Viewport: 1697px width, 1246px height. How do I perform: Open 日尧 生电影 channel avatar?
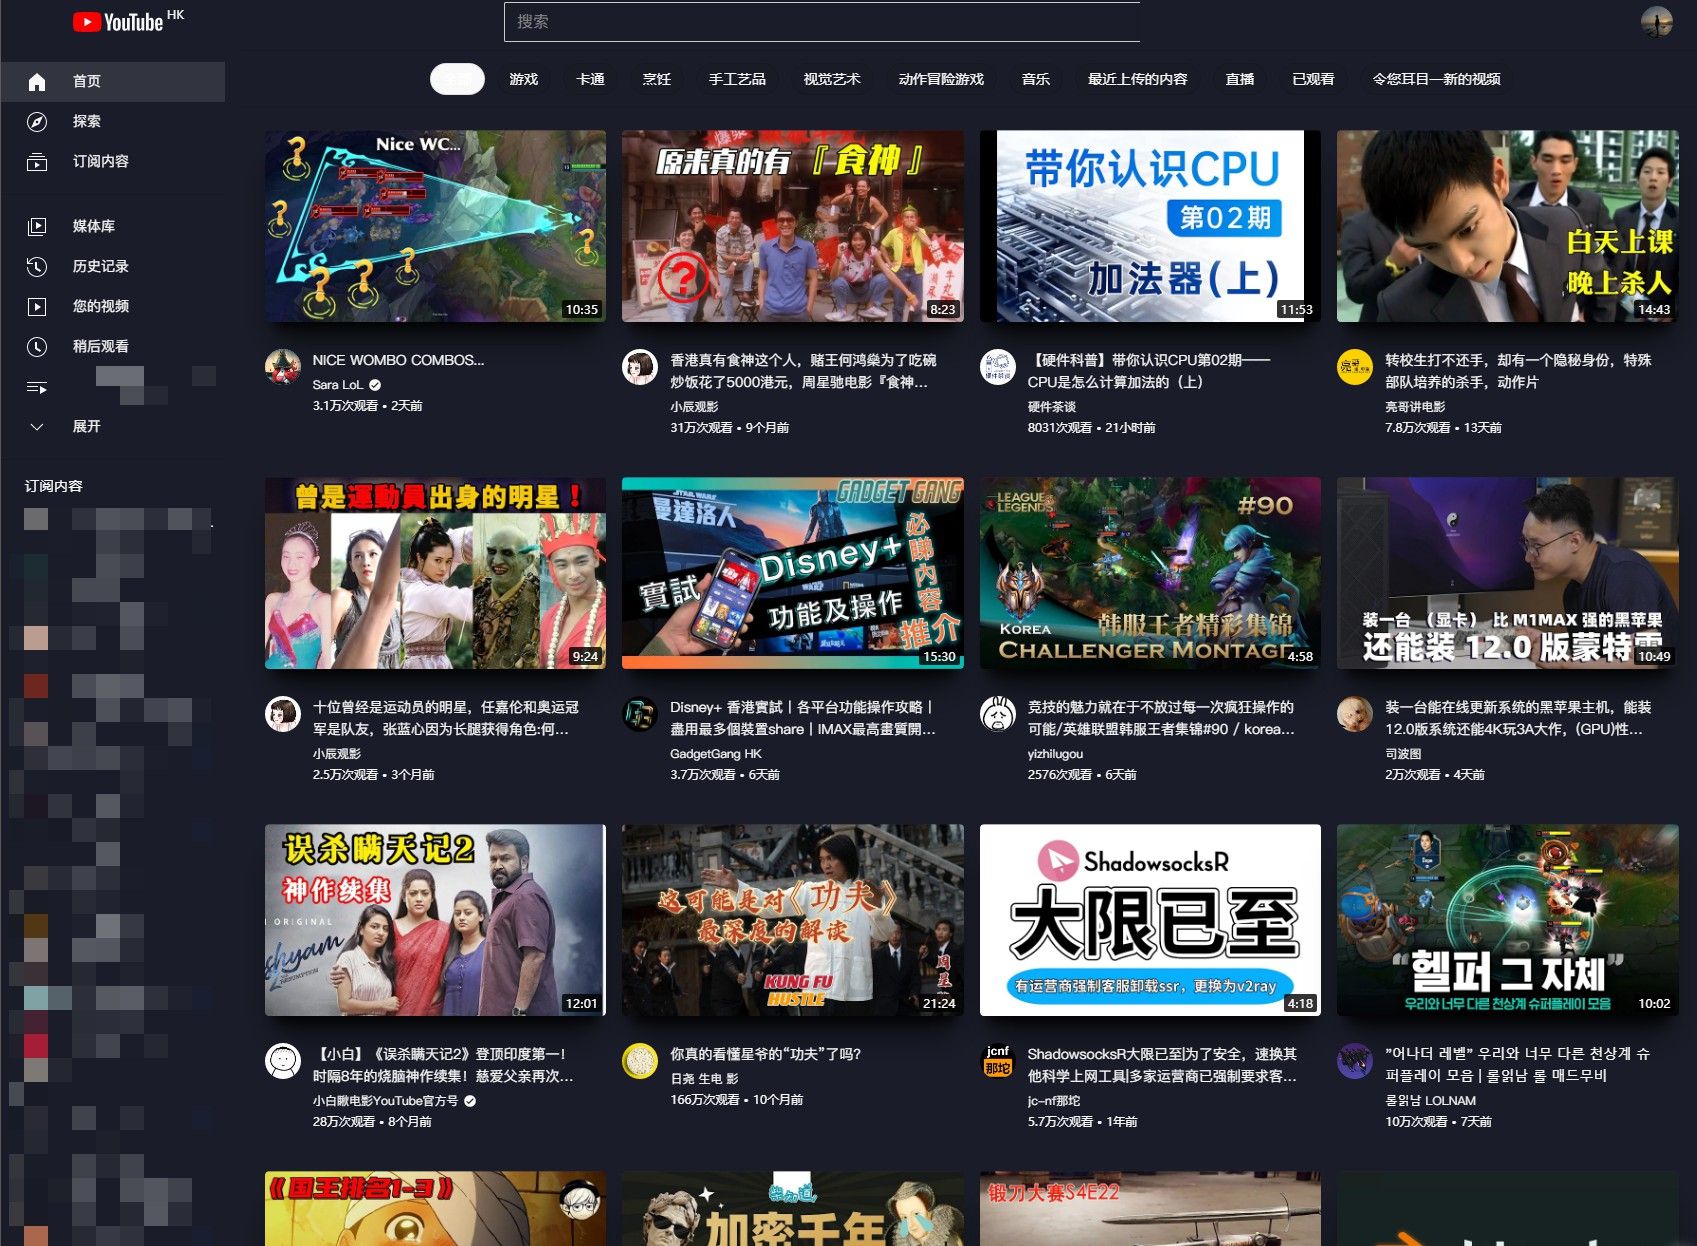tap(640, 1061)
